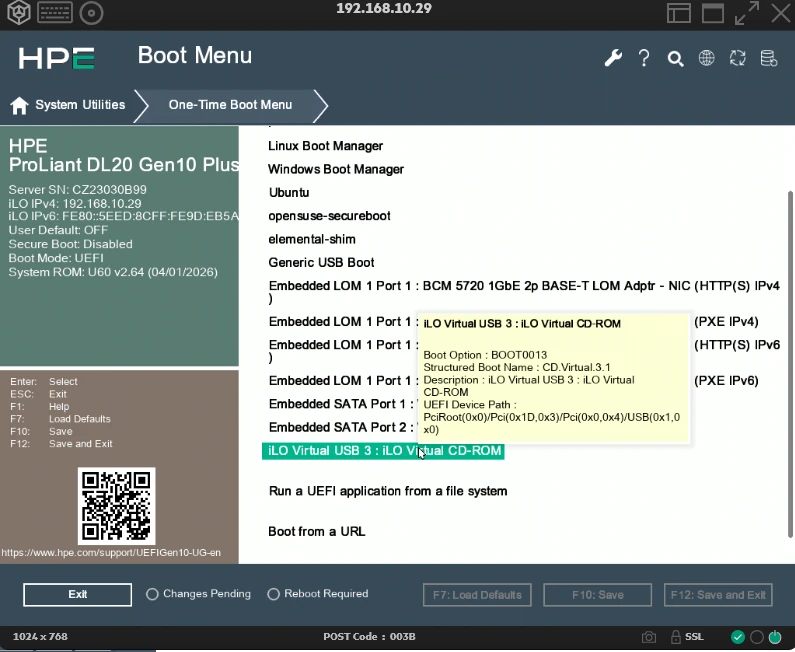Click Boot Mode: UEFI text
Viewport: 795px width, 652px height.
point(56,258)
